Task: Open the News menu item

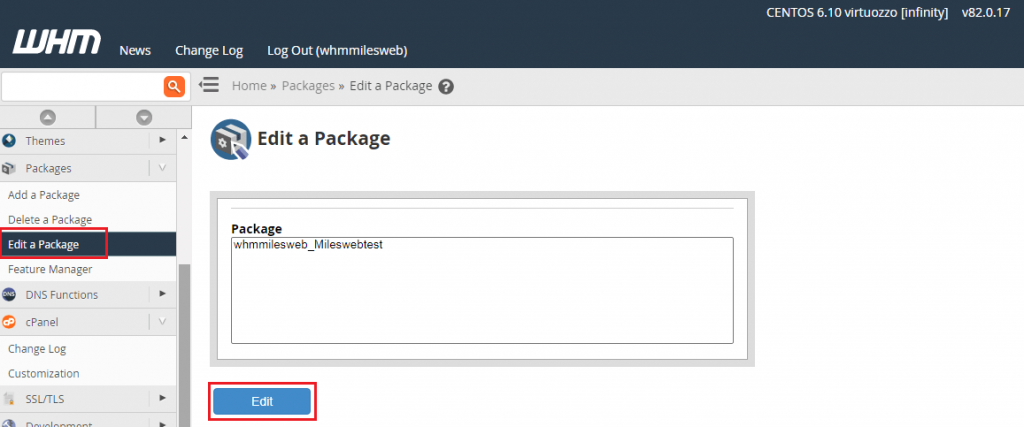Action: [x=135, y=50]
